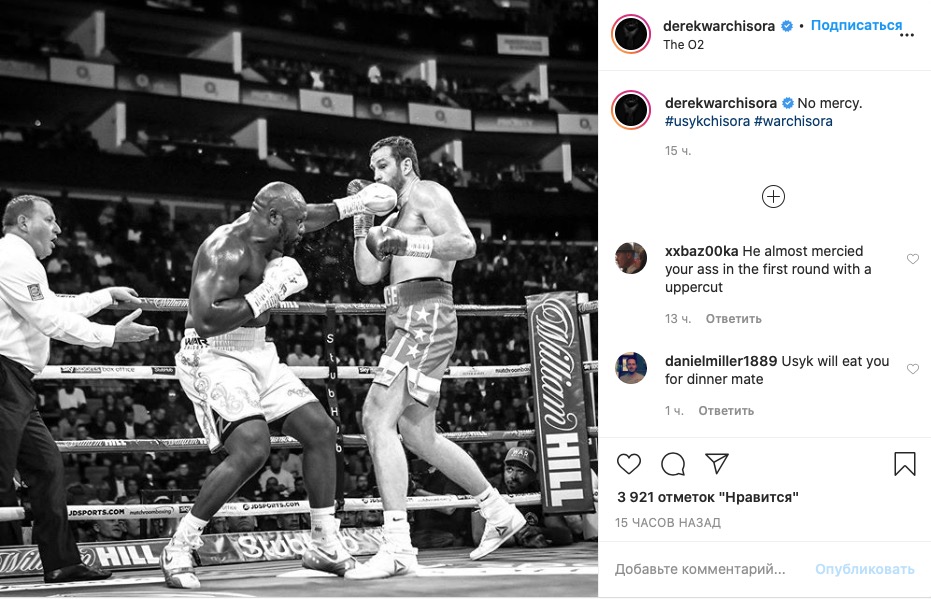Open #warchisora hashtag
The image size is (931, 599).
pyautogui.click(x=793, y=121)
